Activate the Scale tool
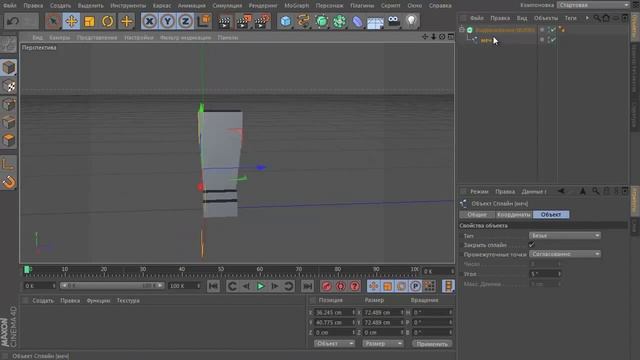 pyautogui.click(x=89, y=21)
